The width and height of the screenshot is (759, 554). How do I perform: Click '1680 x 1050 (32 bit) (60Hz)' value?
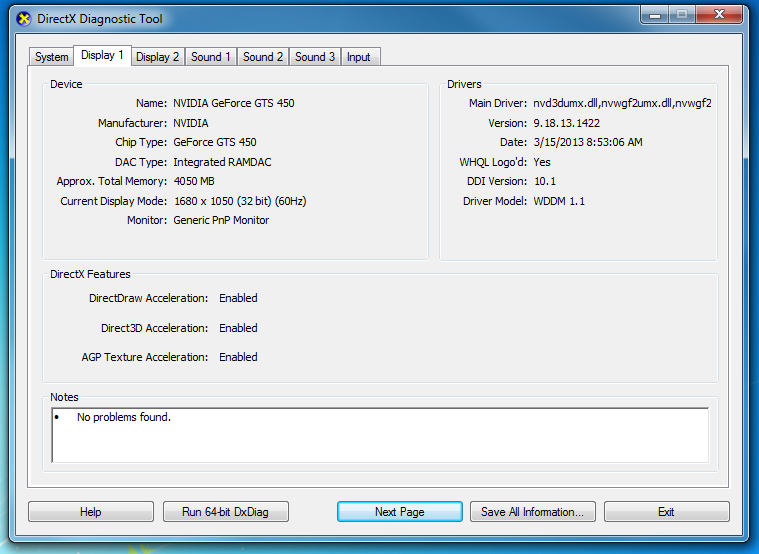click(x=240, y=201)
